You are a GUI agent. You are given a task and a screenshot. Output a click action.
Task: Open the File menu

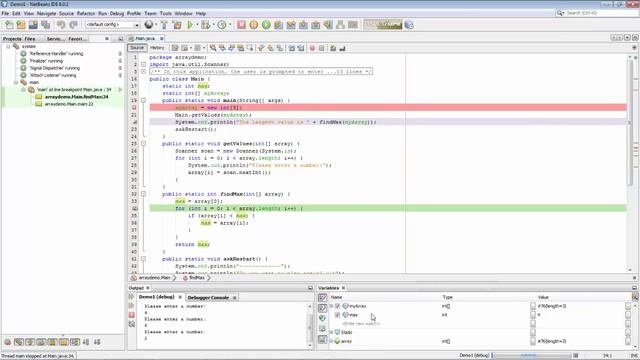[x=5, y=13]
